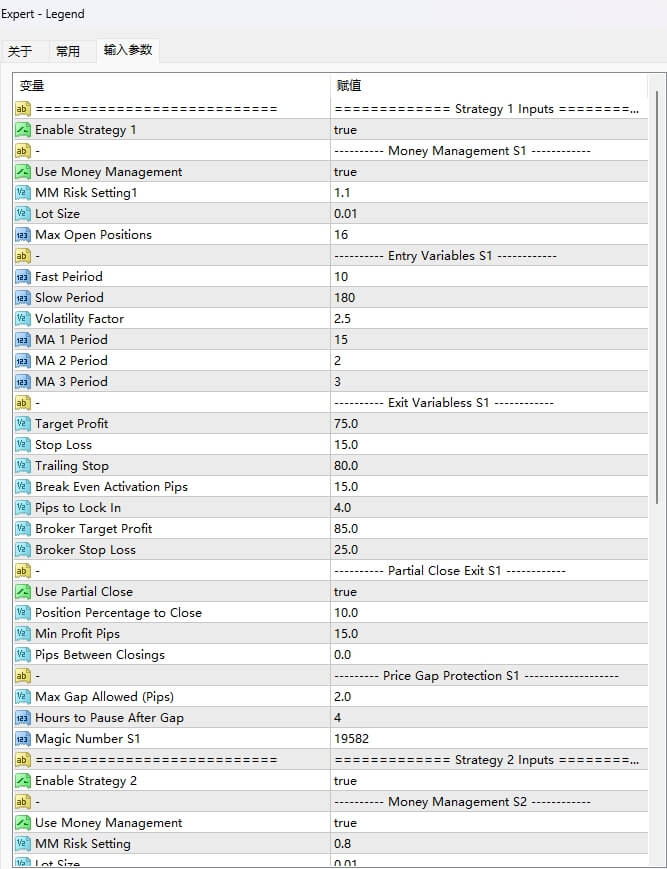Select the 输入参数 tab
Image resolution: width=667 pixels, height=869 pixels.
point(127,50)
